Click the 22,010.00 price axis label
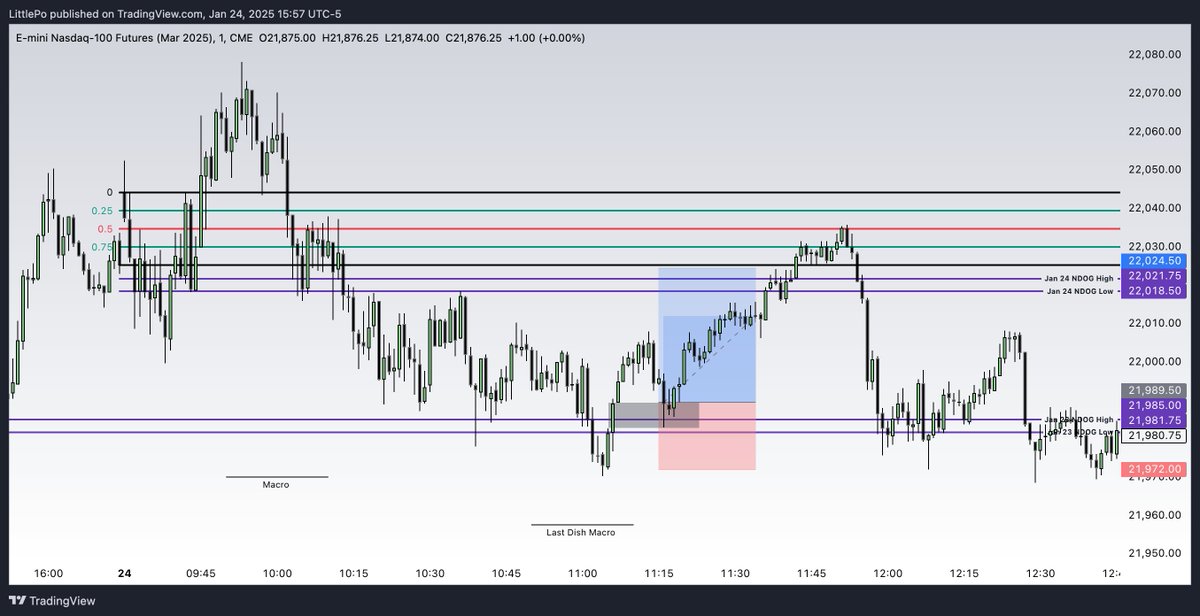The width and height of the screenshot is (1200, 616). (1156, 323)
